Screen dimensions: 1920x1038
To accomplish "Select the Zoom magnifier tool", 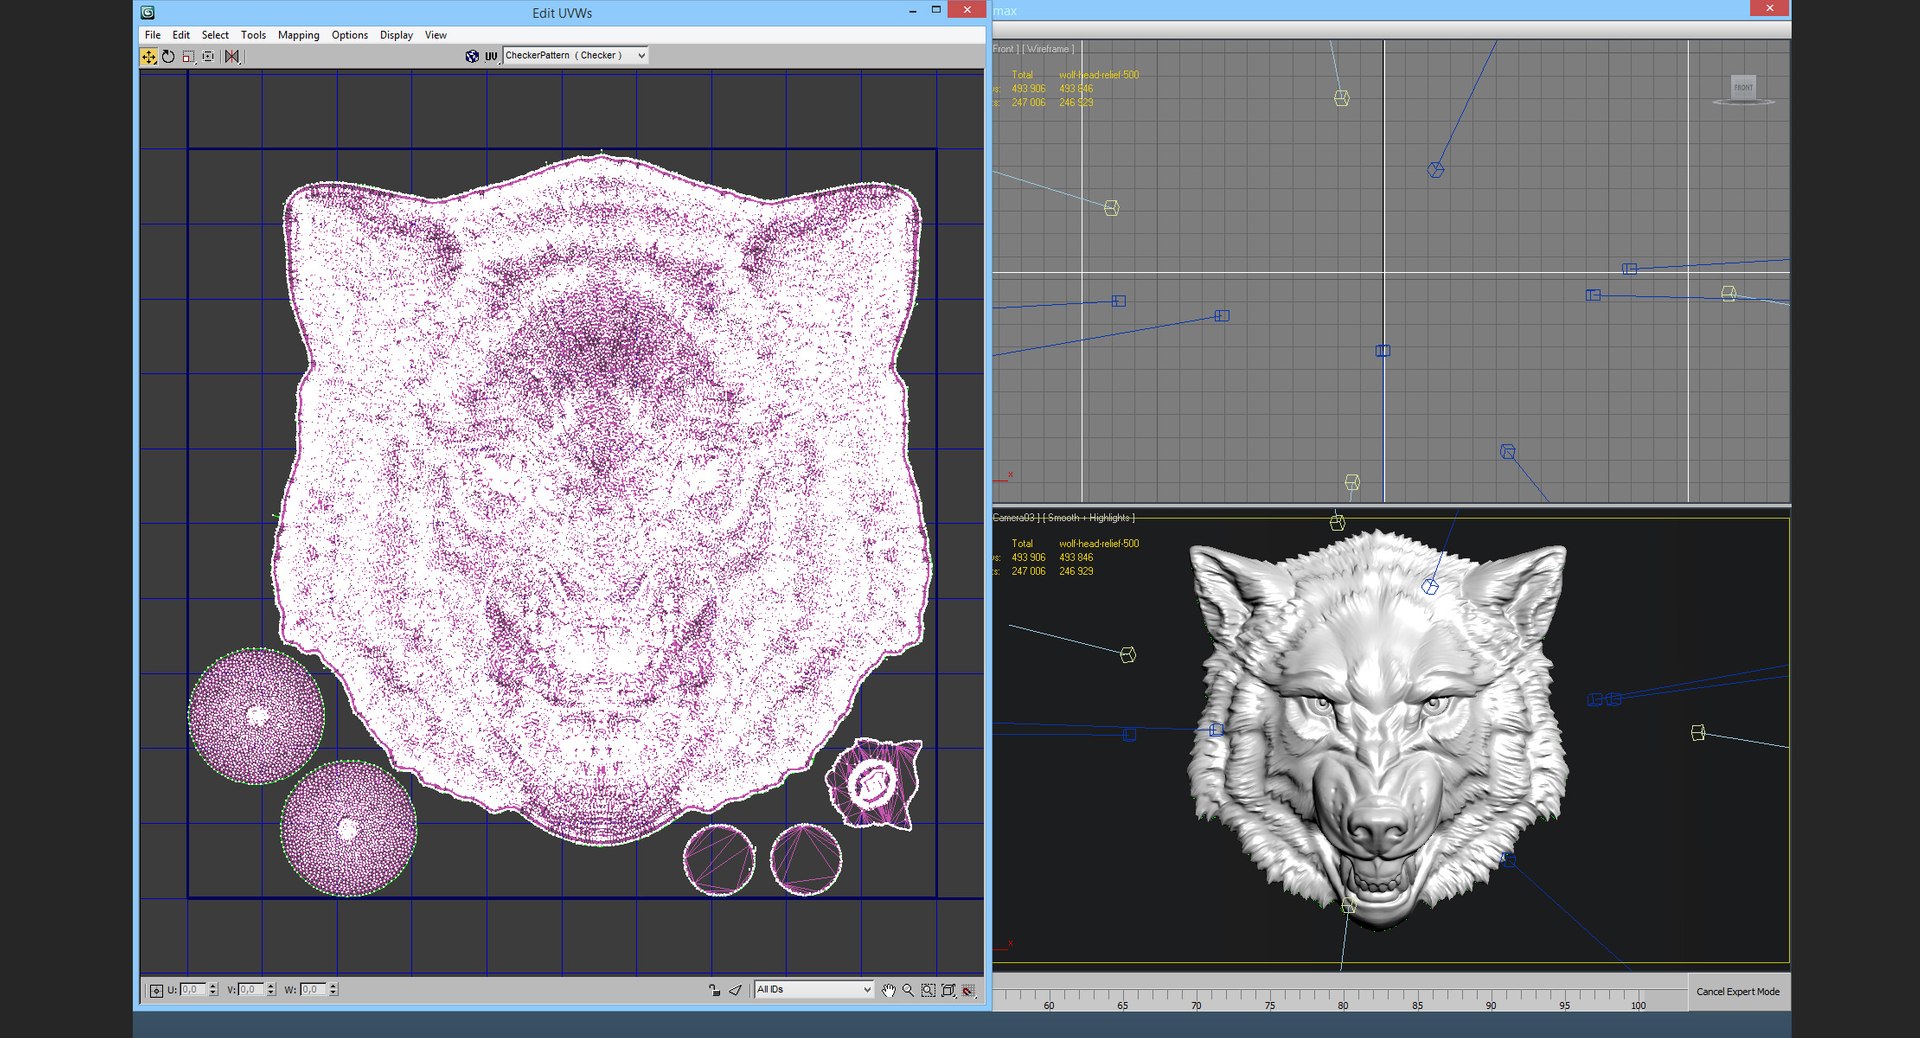I will [908, 990].
